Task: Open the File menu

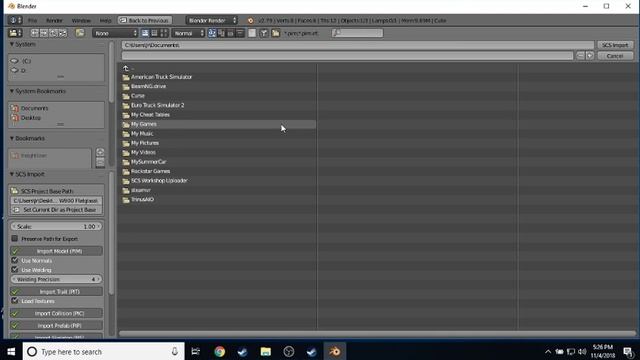Action: 32,20
